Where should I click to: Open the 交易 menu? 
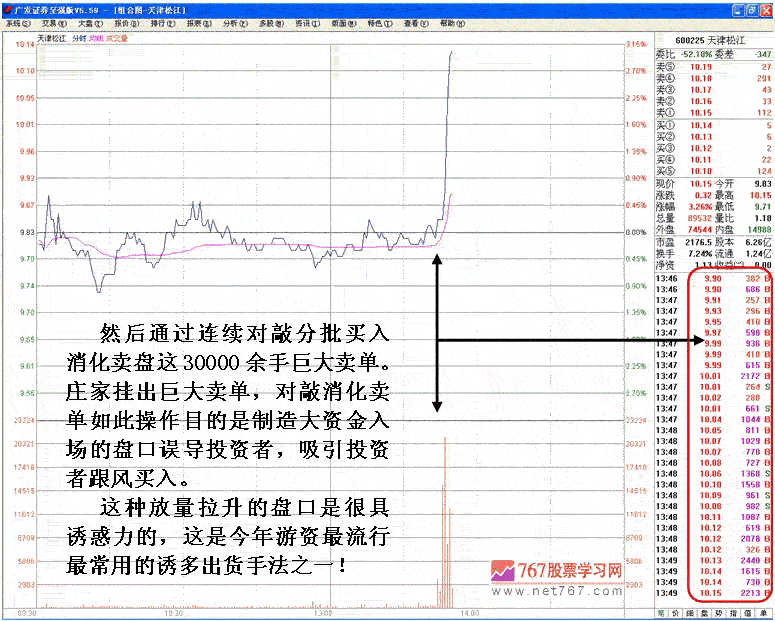click(48, 22)
